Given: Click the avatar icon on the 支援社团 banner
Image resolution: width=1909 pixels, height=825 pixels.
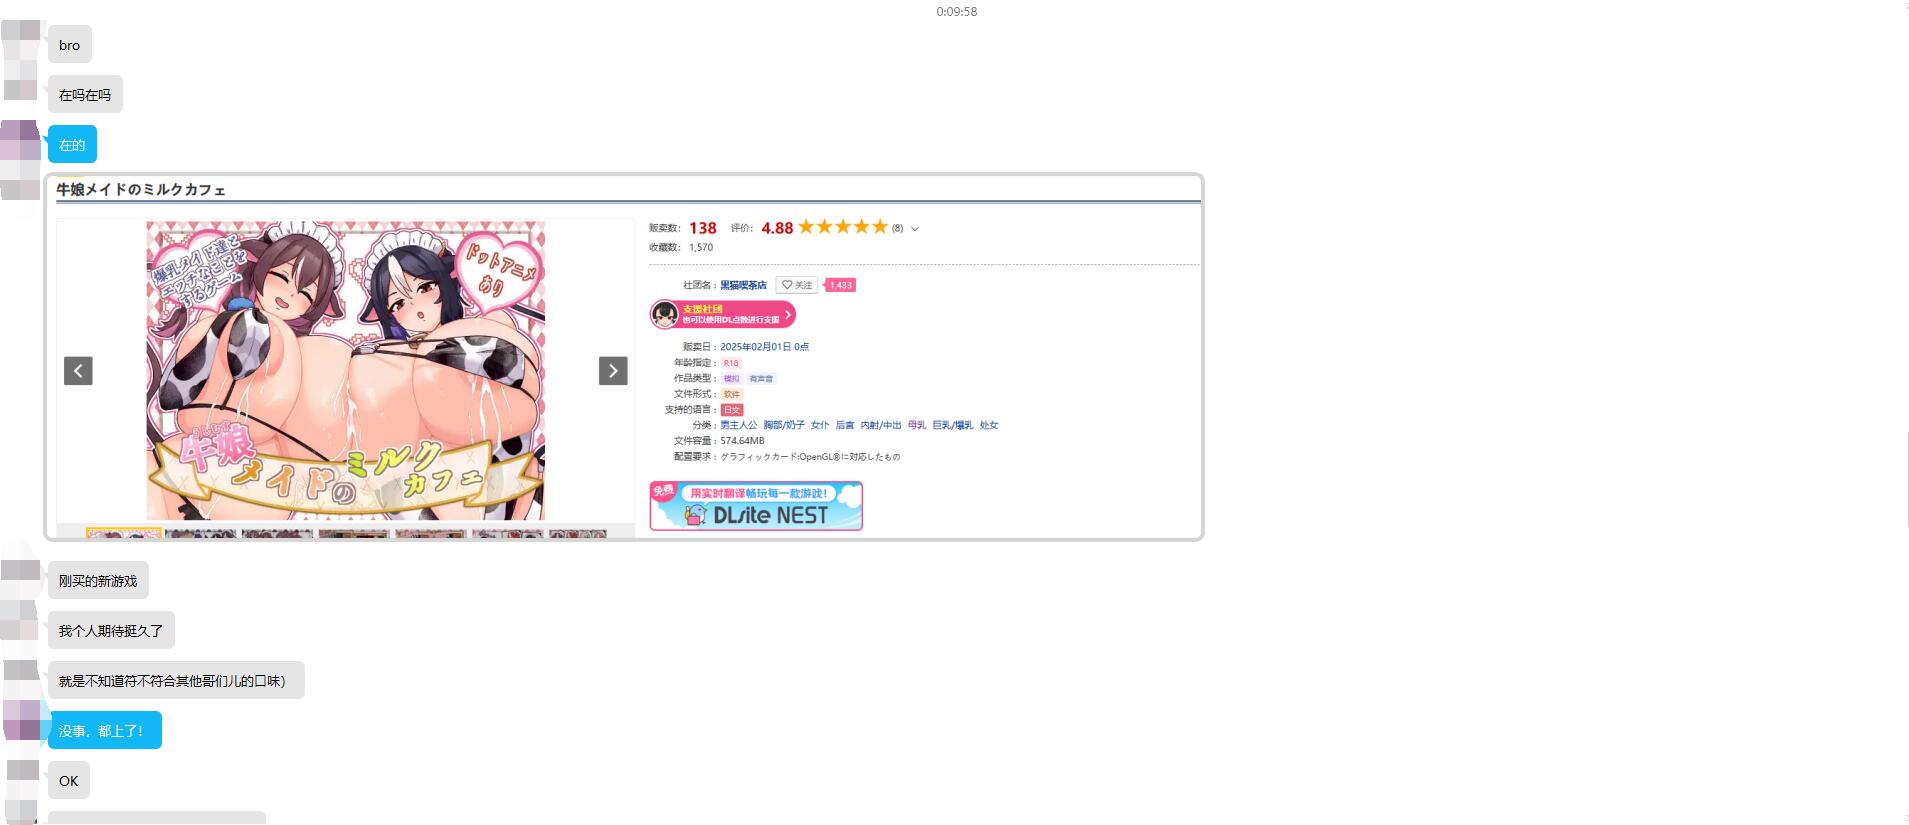Looking at the screenshot, I should tap(665, 314).
